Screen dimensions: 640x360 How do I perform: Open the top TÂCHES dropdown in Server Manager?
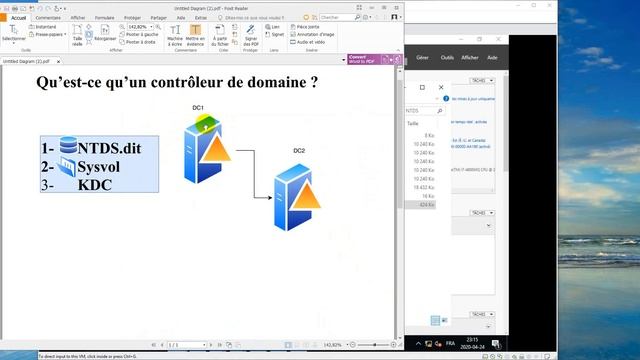click(x=482, y=80)
